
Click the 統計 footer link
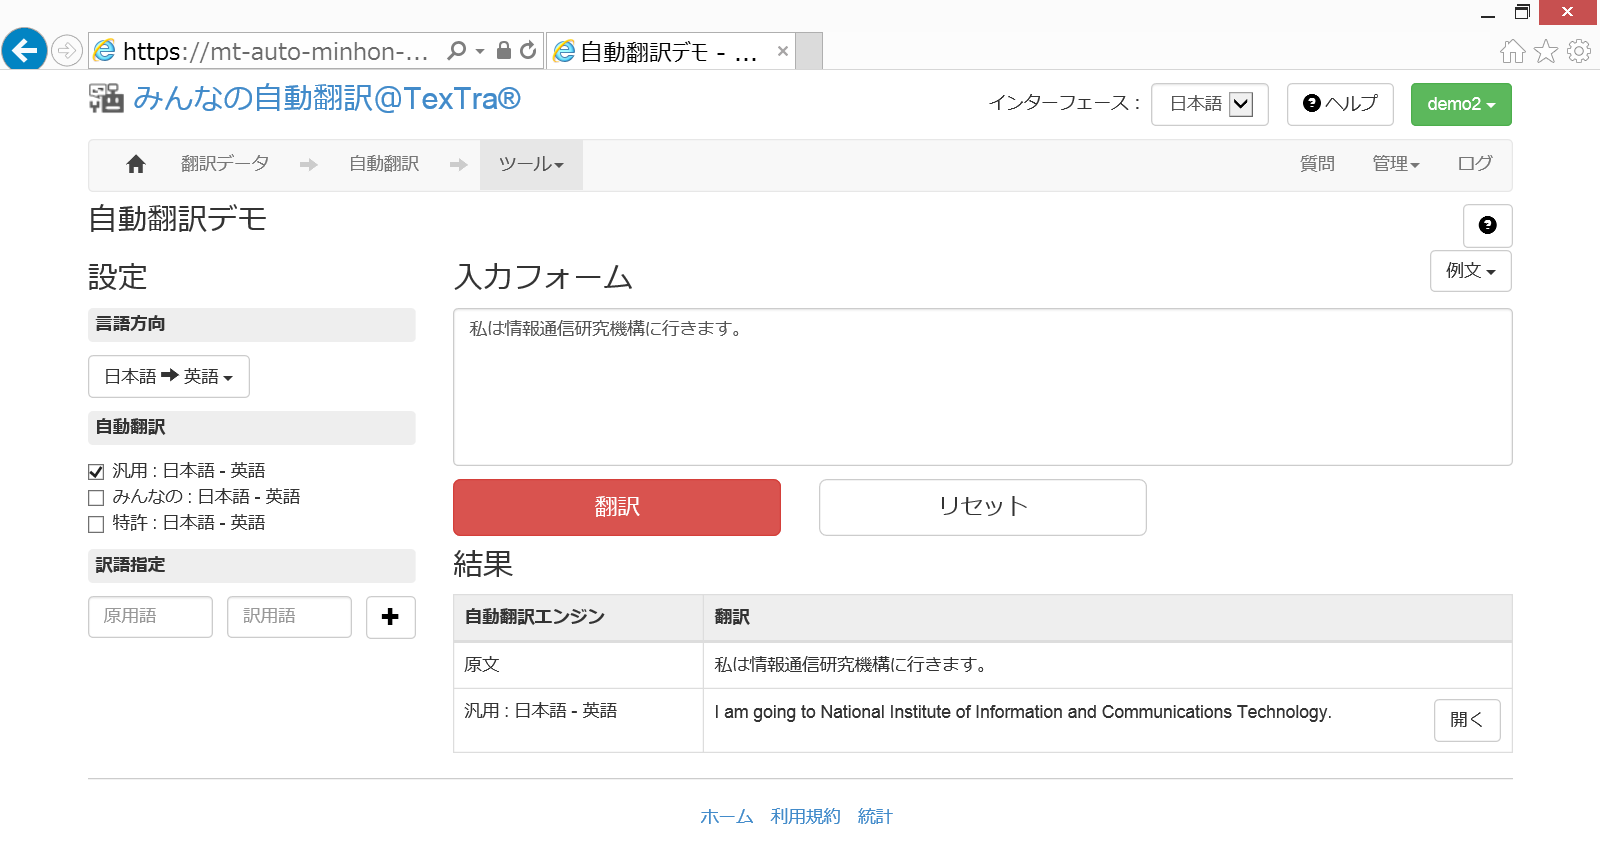point(875,817)
